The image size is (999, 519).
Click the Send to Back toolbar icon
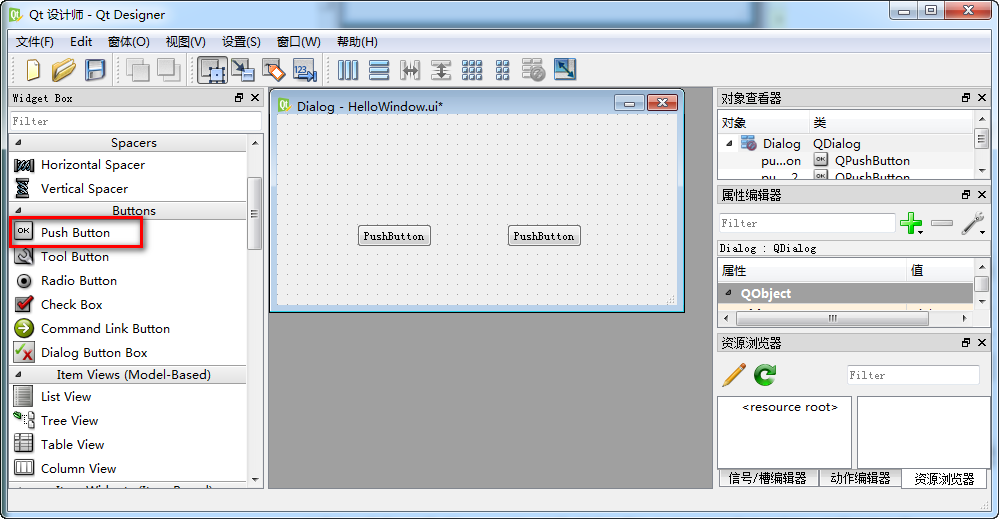[x=137, y=69]
